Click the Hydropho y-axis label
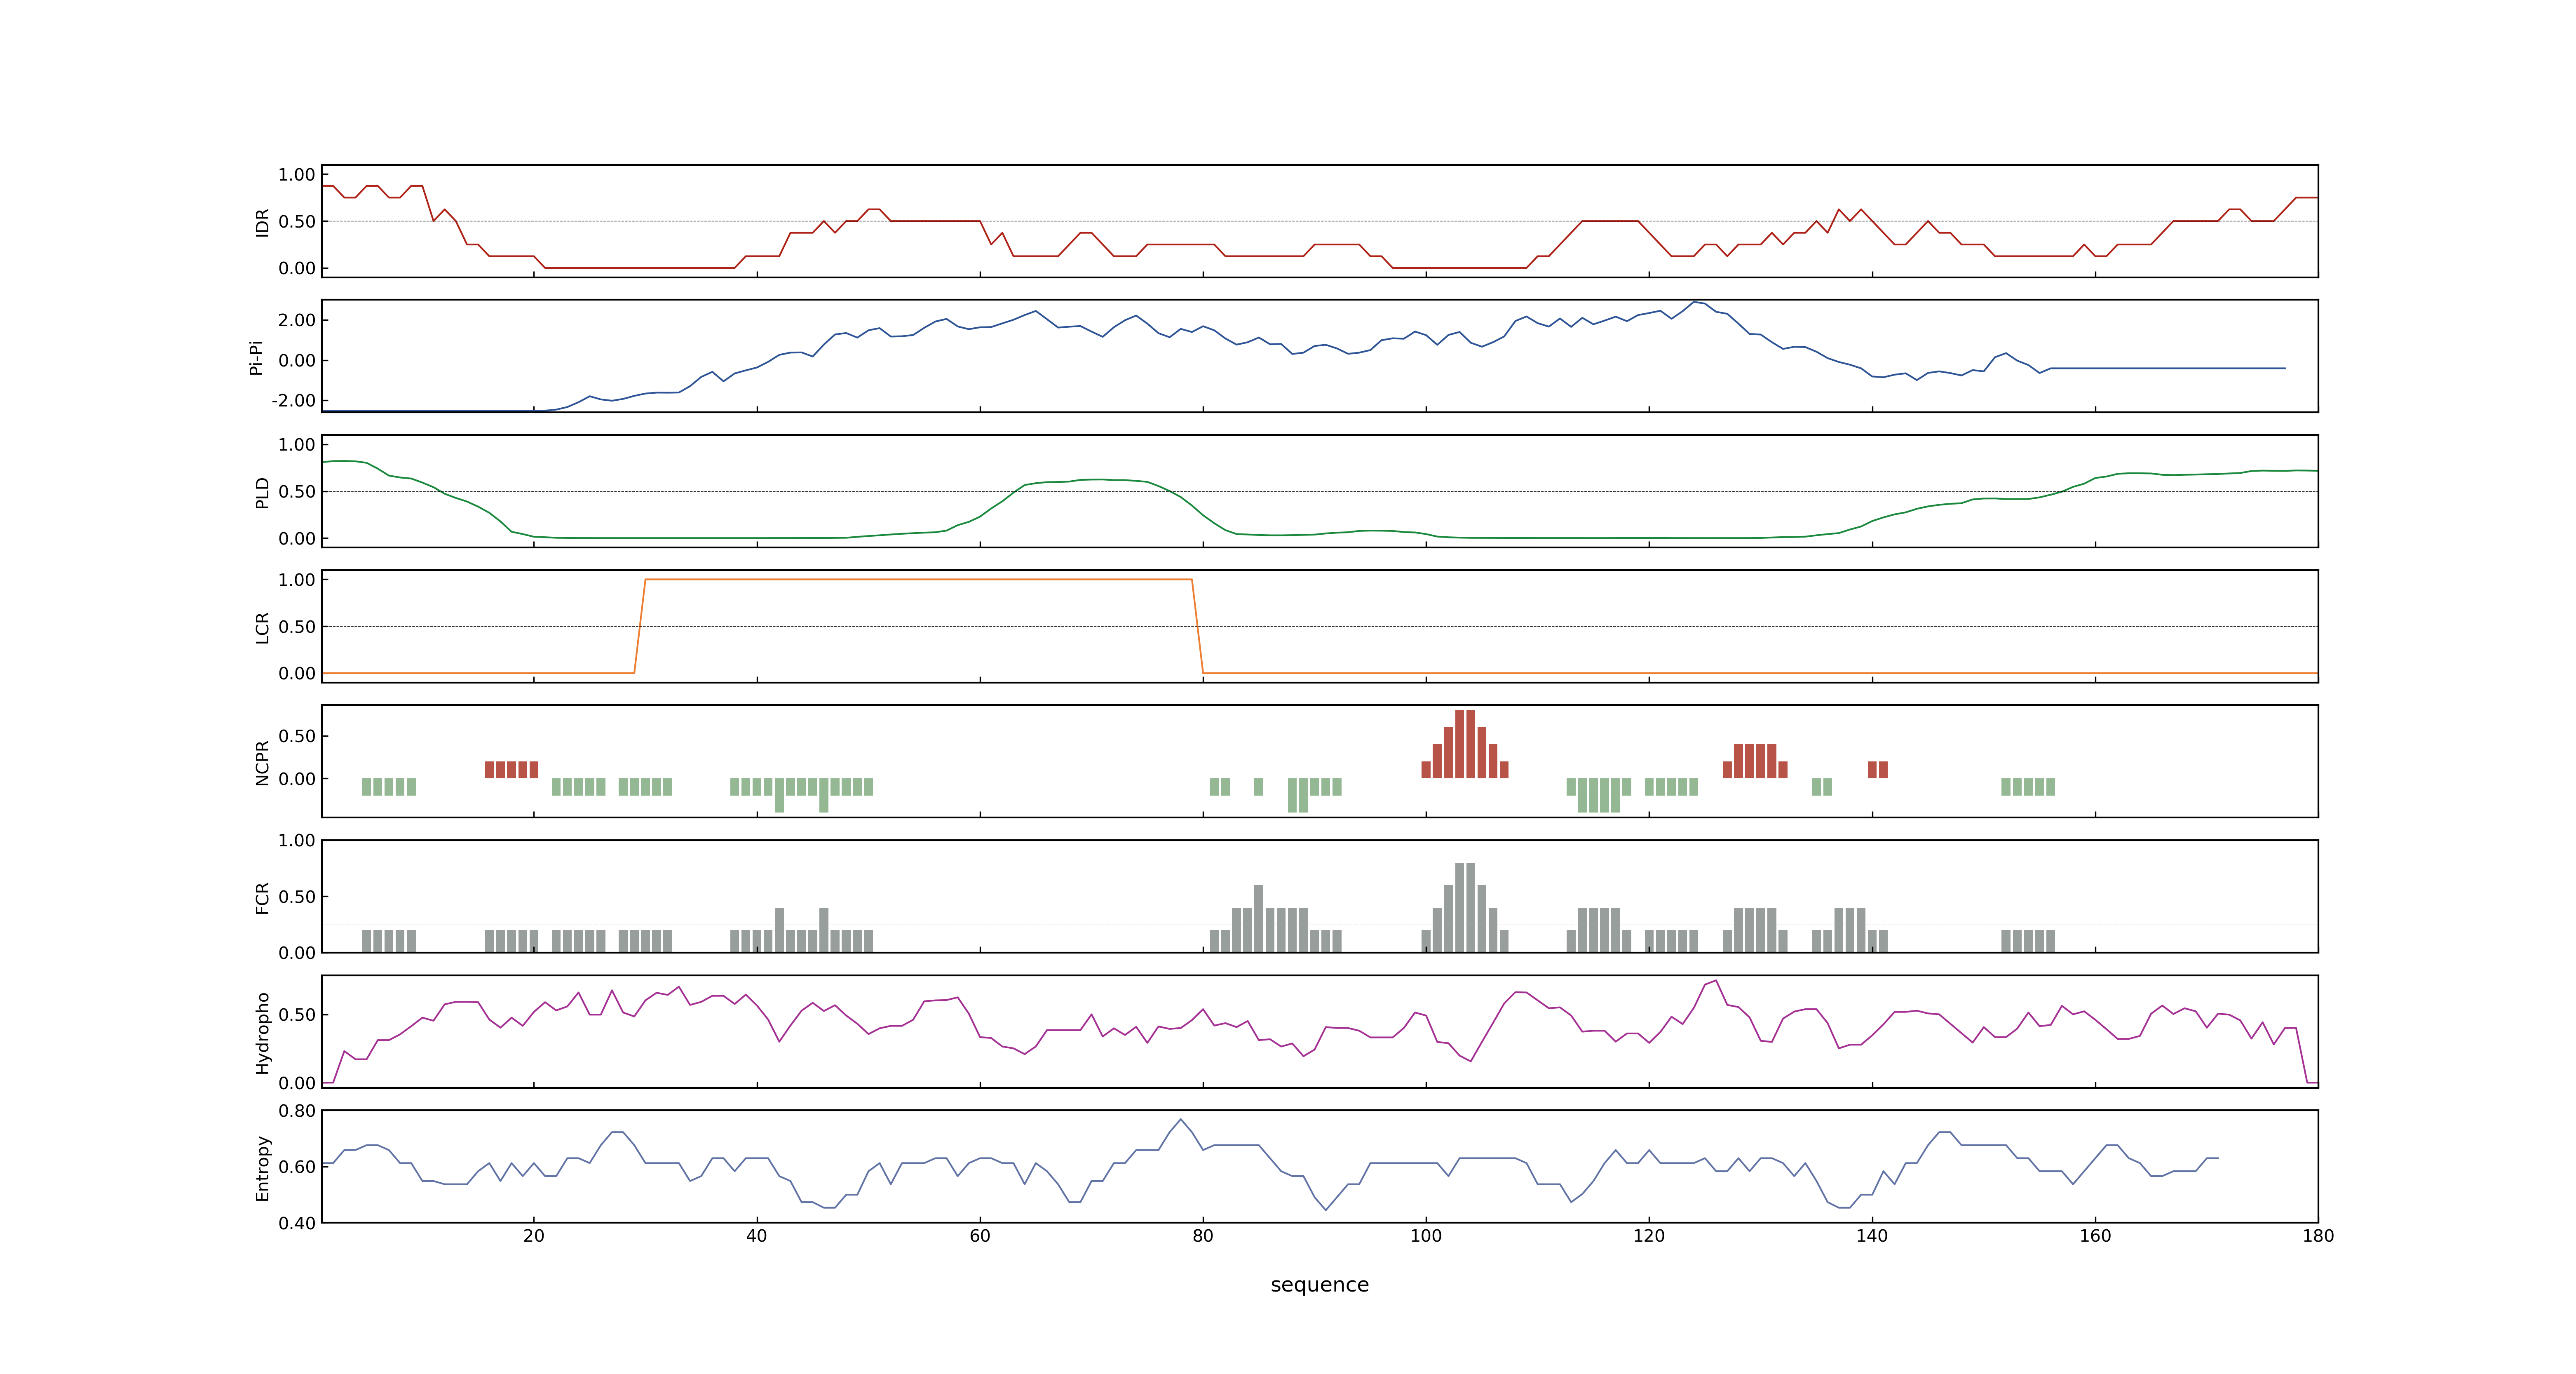Screen dimensions: 2576x1374 pyautogui.click(x=262, y=1033)
